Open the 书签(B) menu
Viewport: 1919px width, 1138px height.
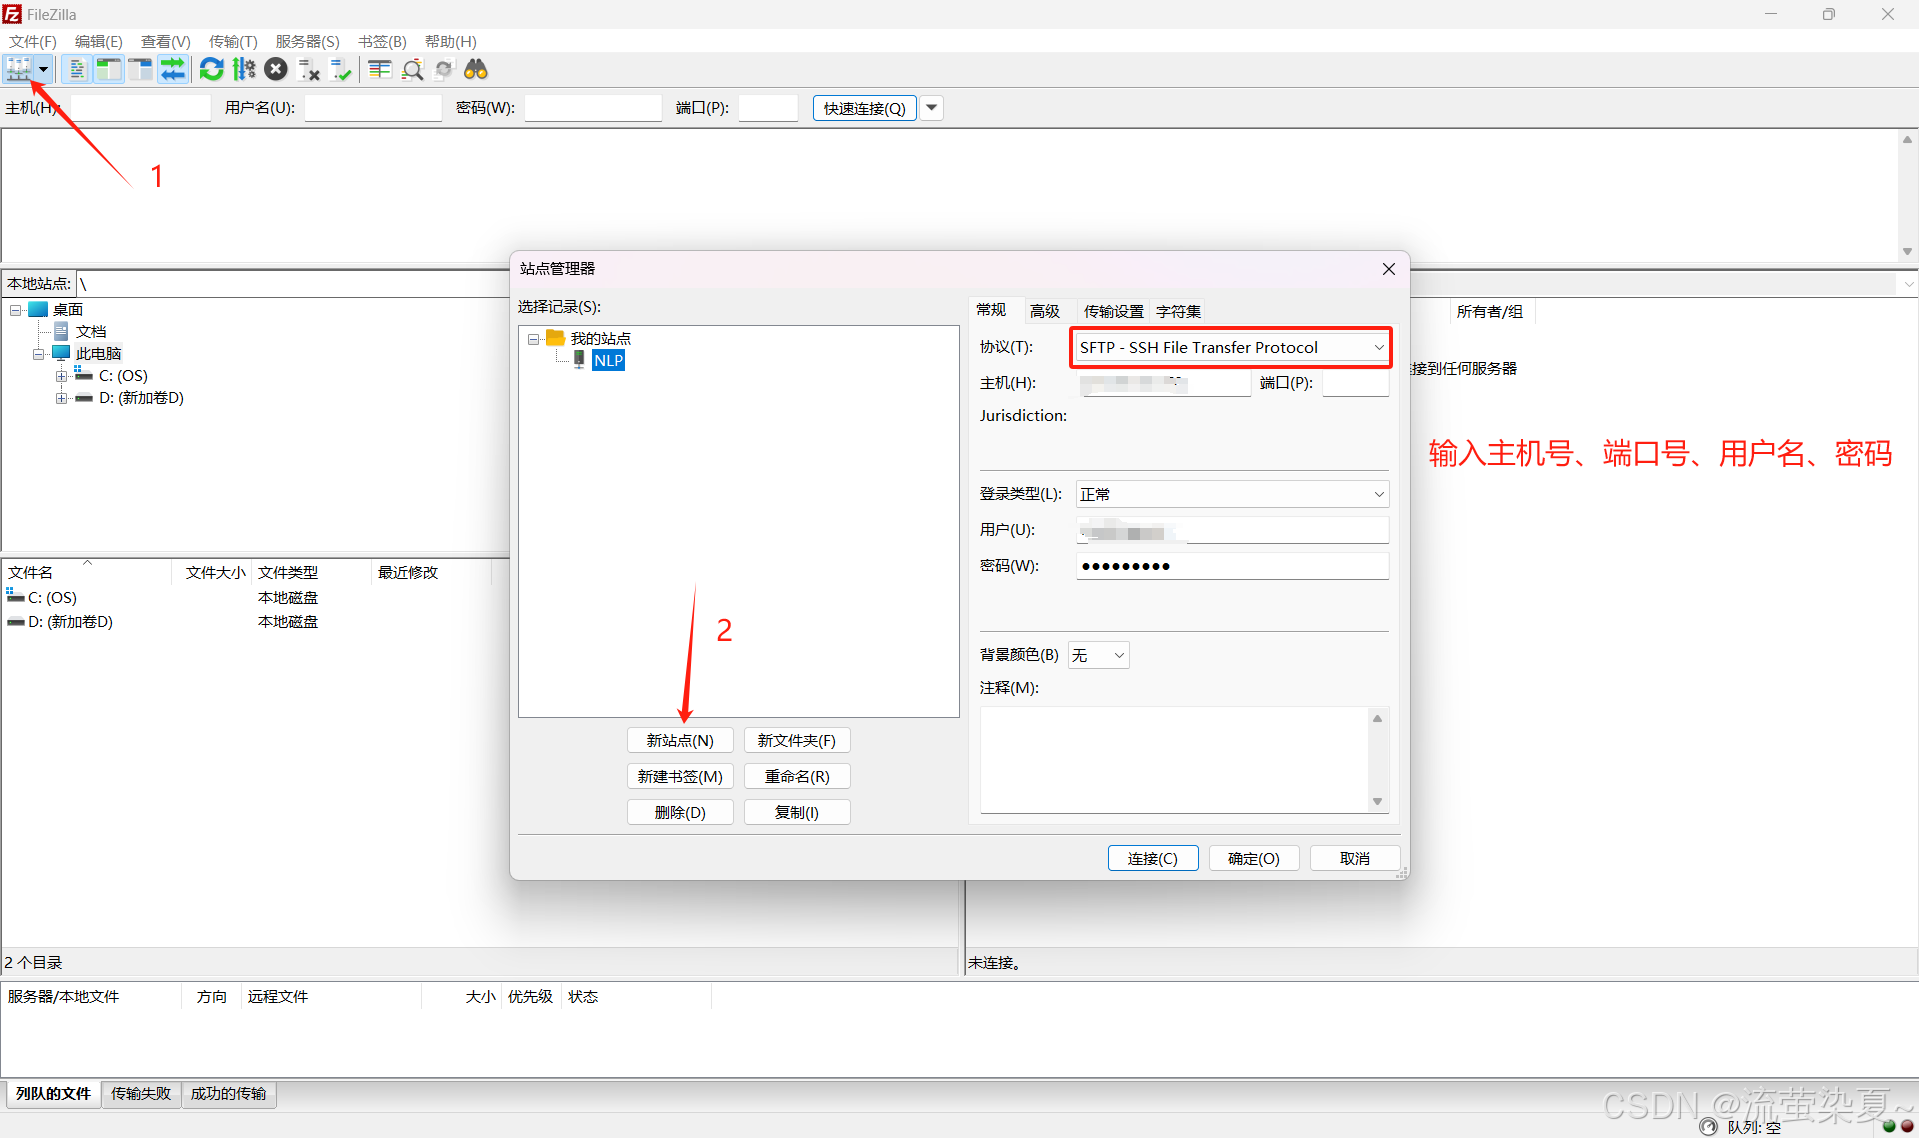(382, 41)
